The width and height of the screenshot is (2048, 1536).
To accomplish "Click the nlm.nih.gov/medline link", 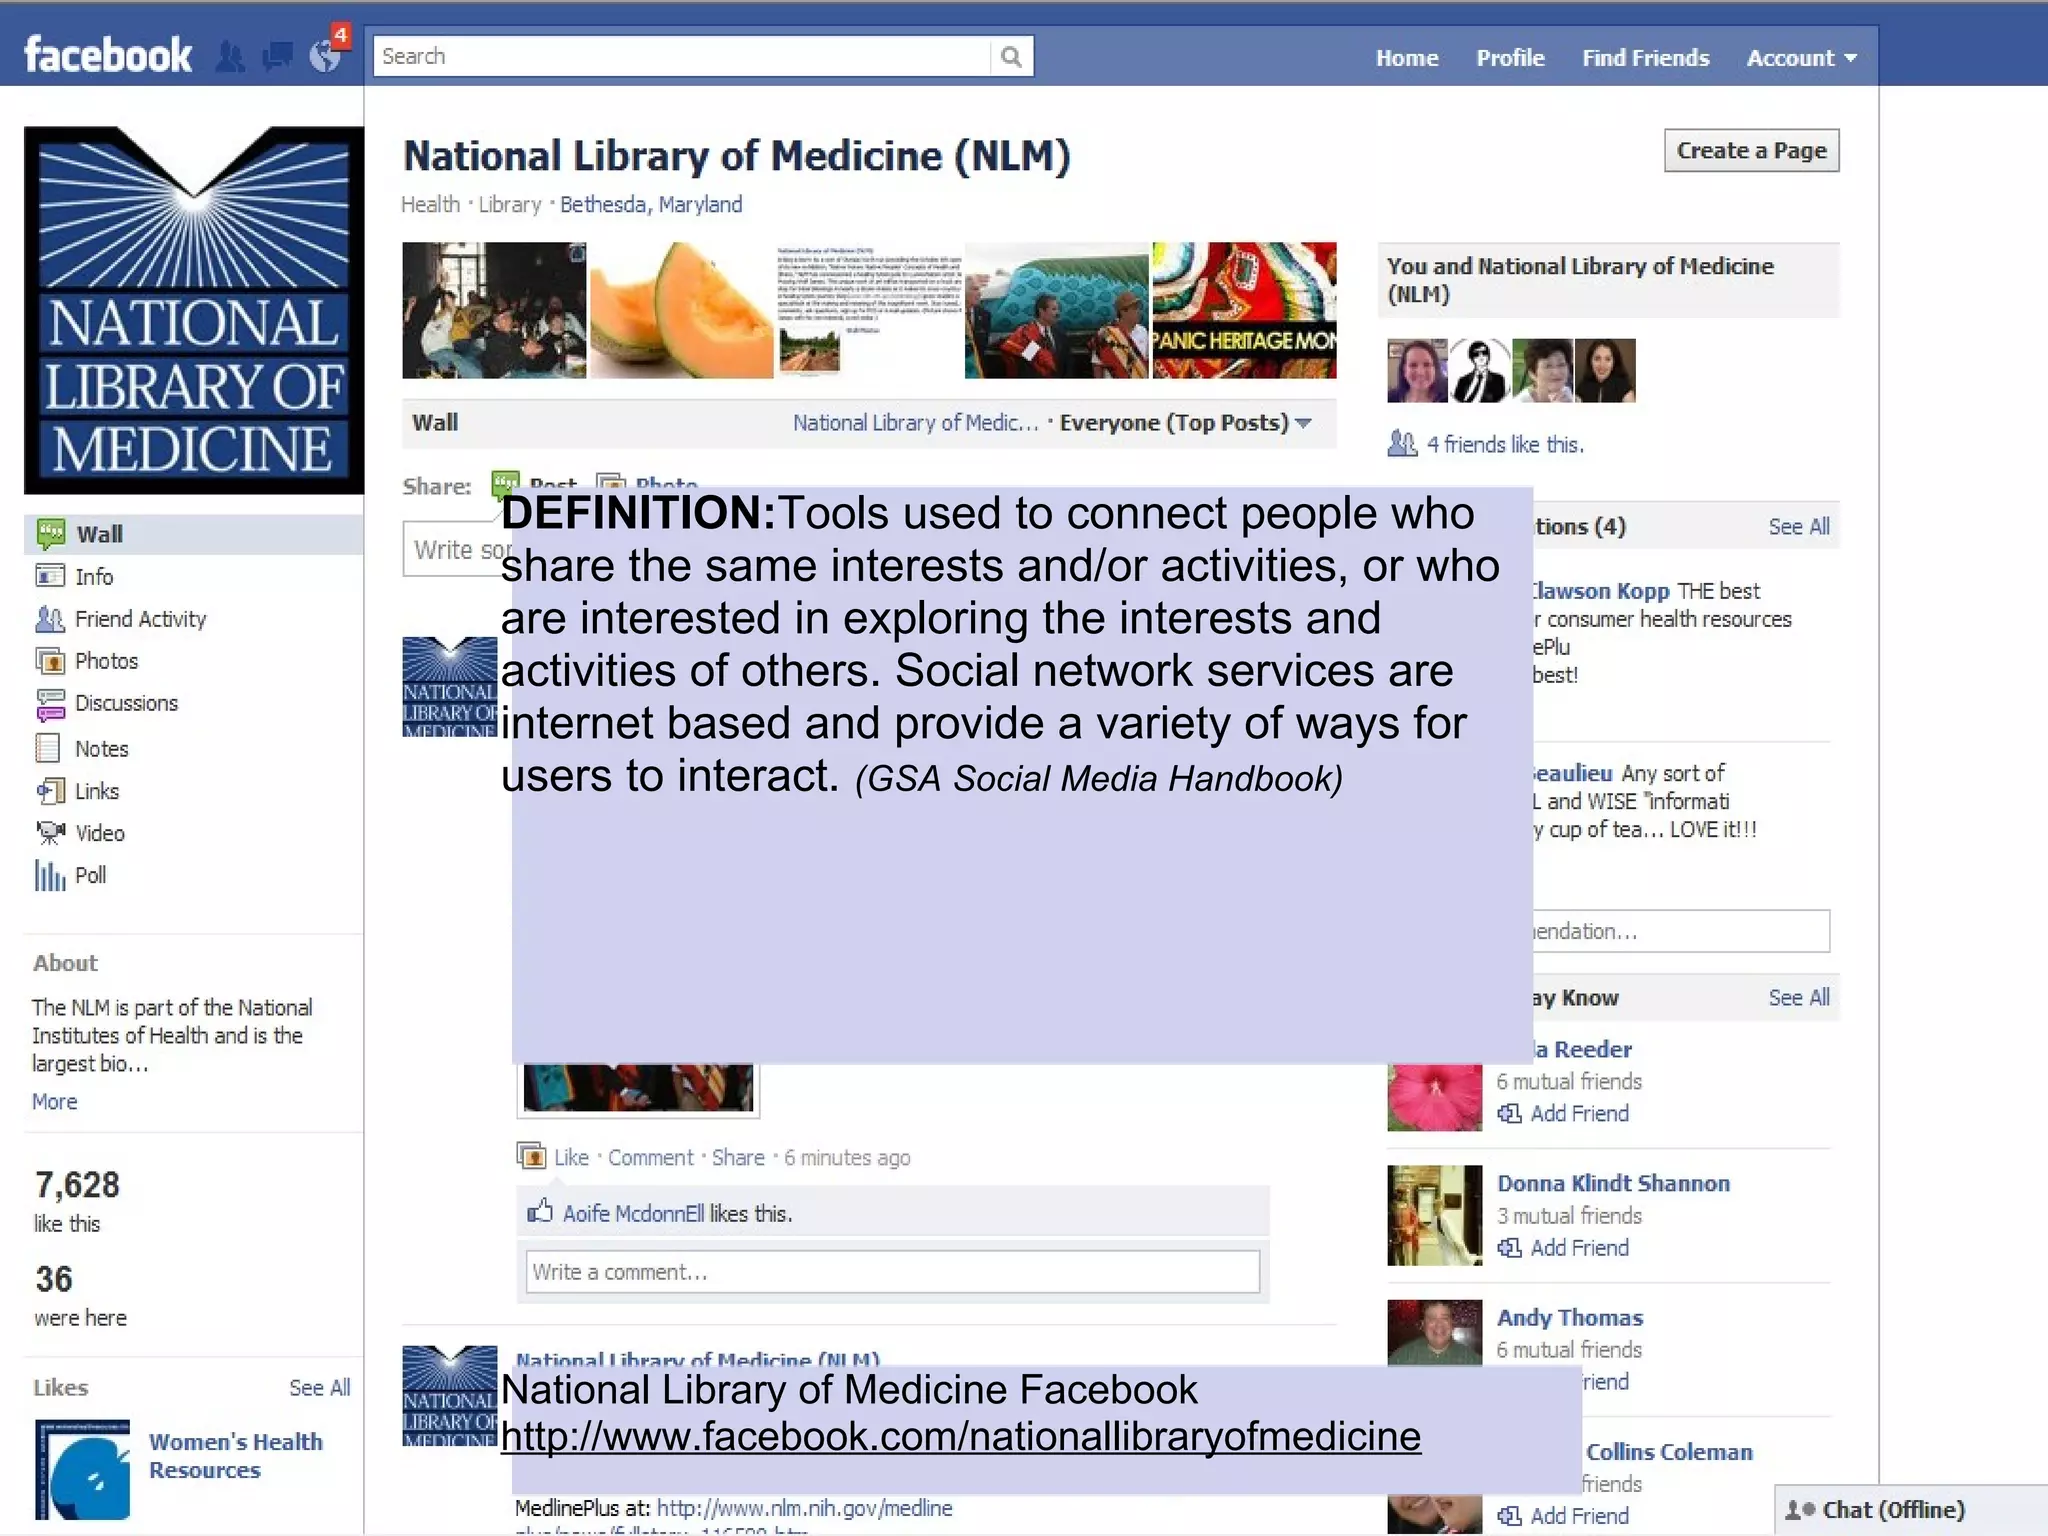I will (804, 1508).
